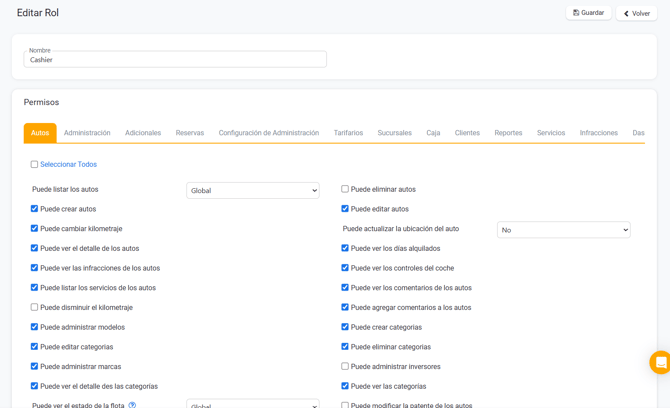670x408 pixels.
Task: Toggle Puede administrar inversores checkbox
Action: click(x=345, y=367)
